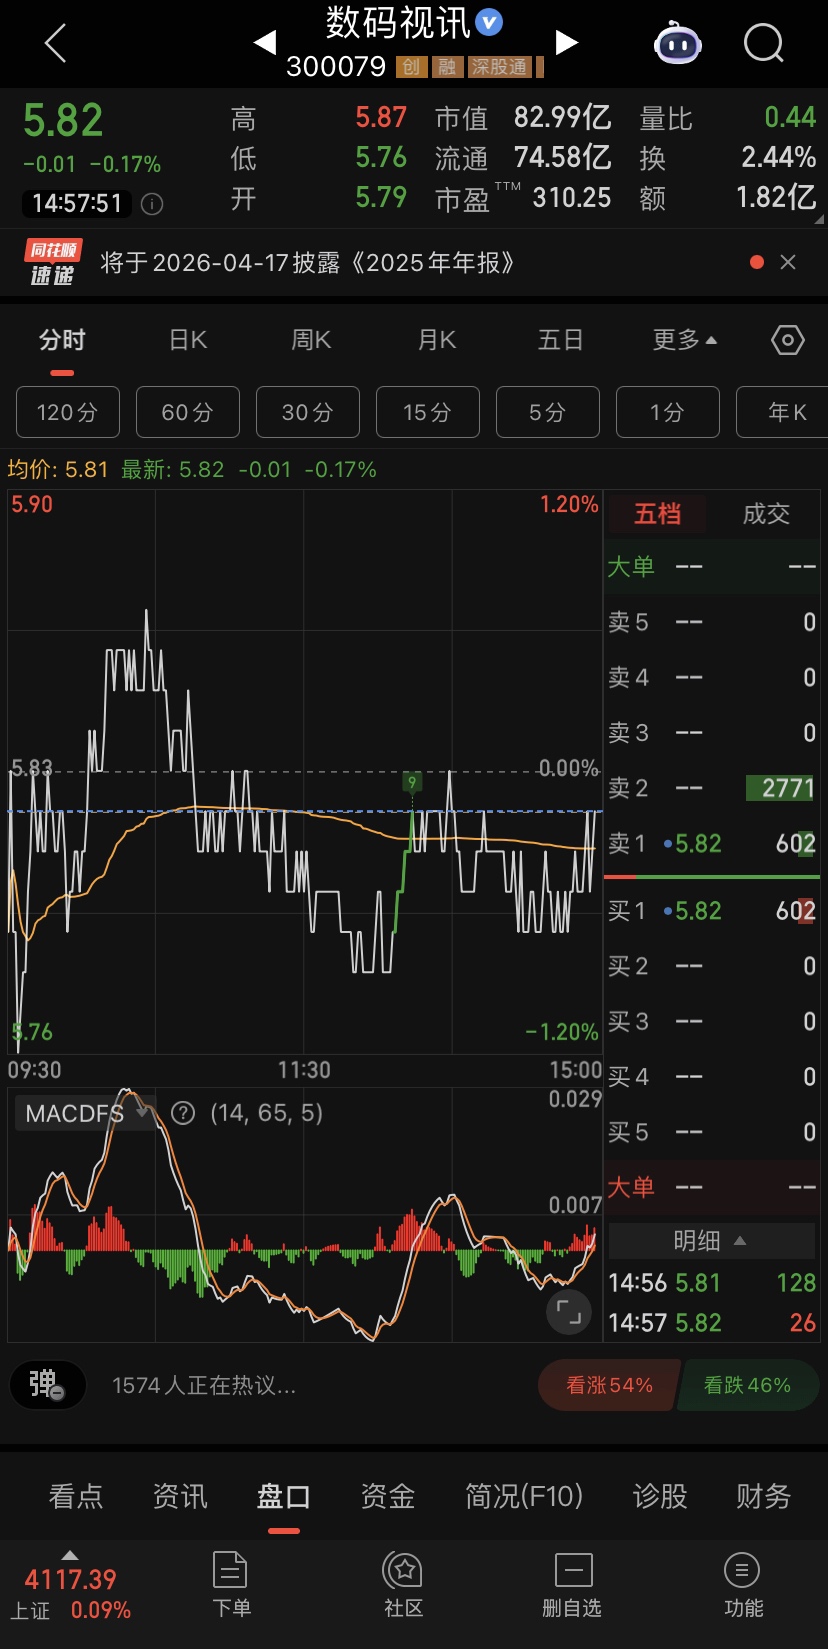828x1649 pixels.
Task: Open the 诊股 stock diagnosis tab
Action: [660, 1496]
